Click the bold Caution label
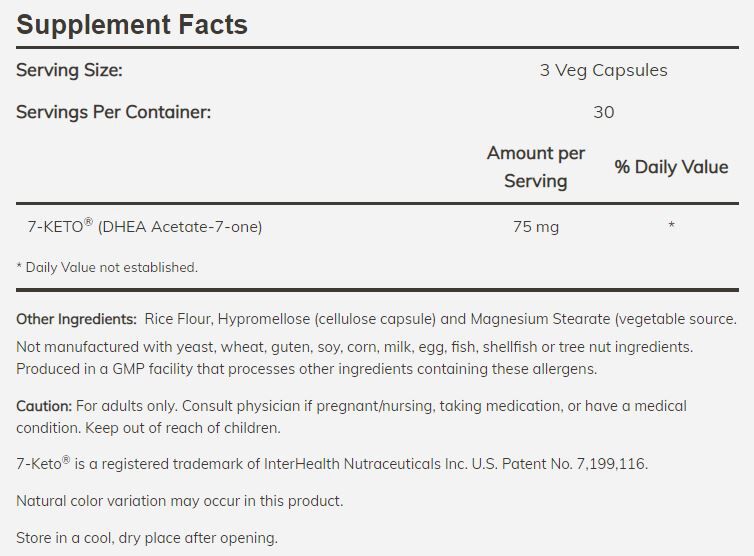This screenshot has height=556, width=754. [x=44, y=406]
